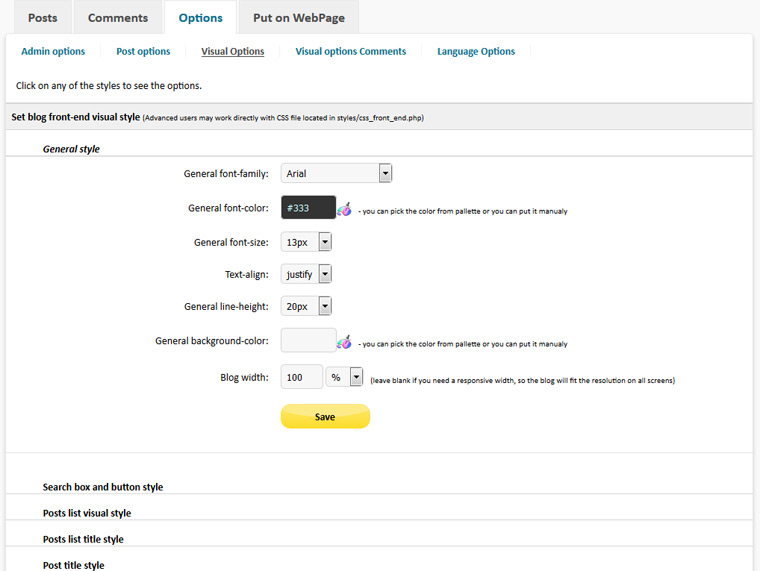Click the 'leave blank if you need a responsive width' note
The height and width of the screenshot is (571, 760).
click(x=522, y=381)
